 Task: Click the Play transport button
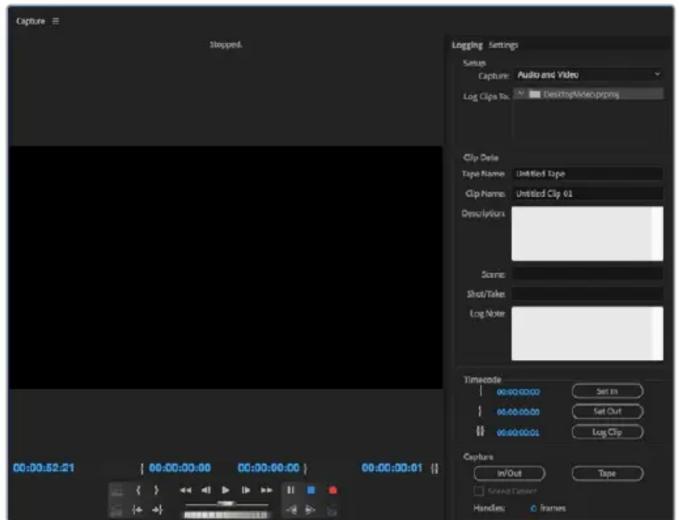[226, 490]
